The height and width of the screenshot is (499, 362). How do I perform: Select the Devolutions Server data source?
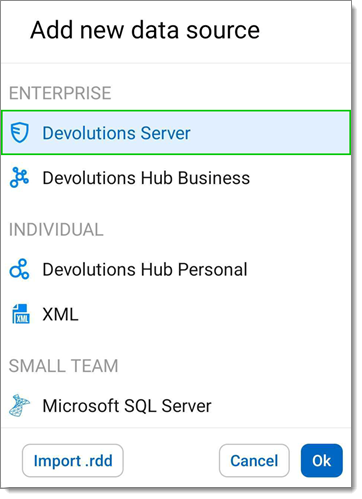176,133
